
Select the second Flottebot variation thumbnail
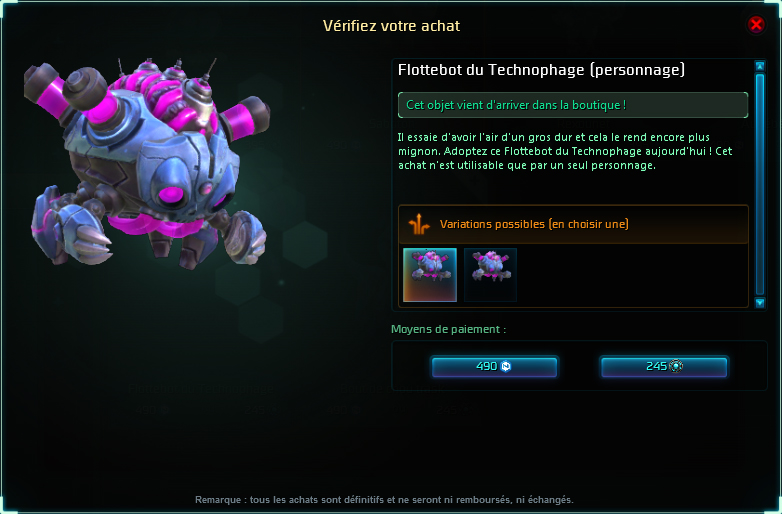pos(490,275)
